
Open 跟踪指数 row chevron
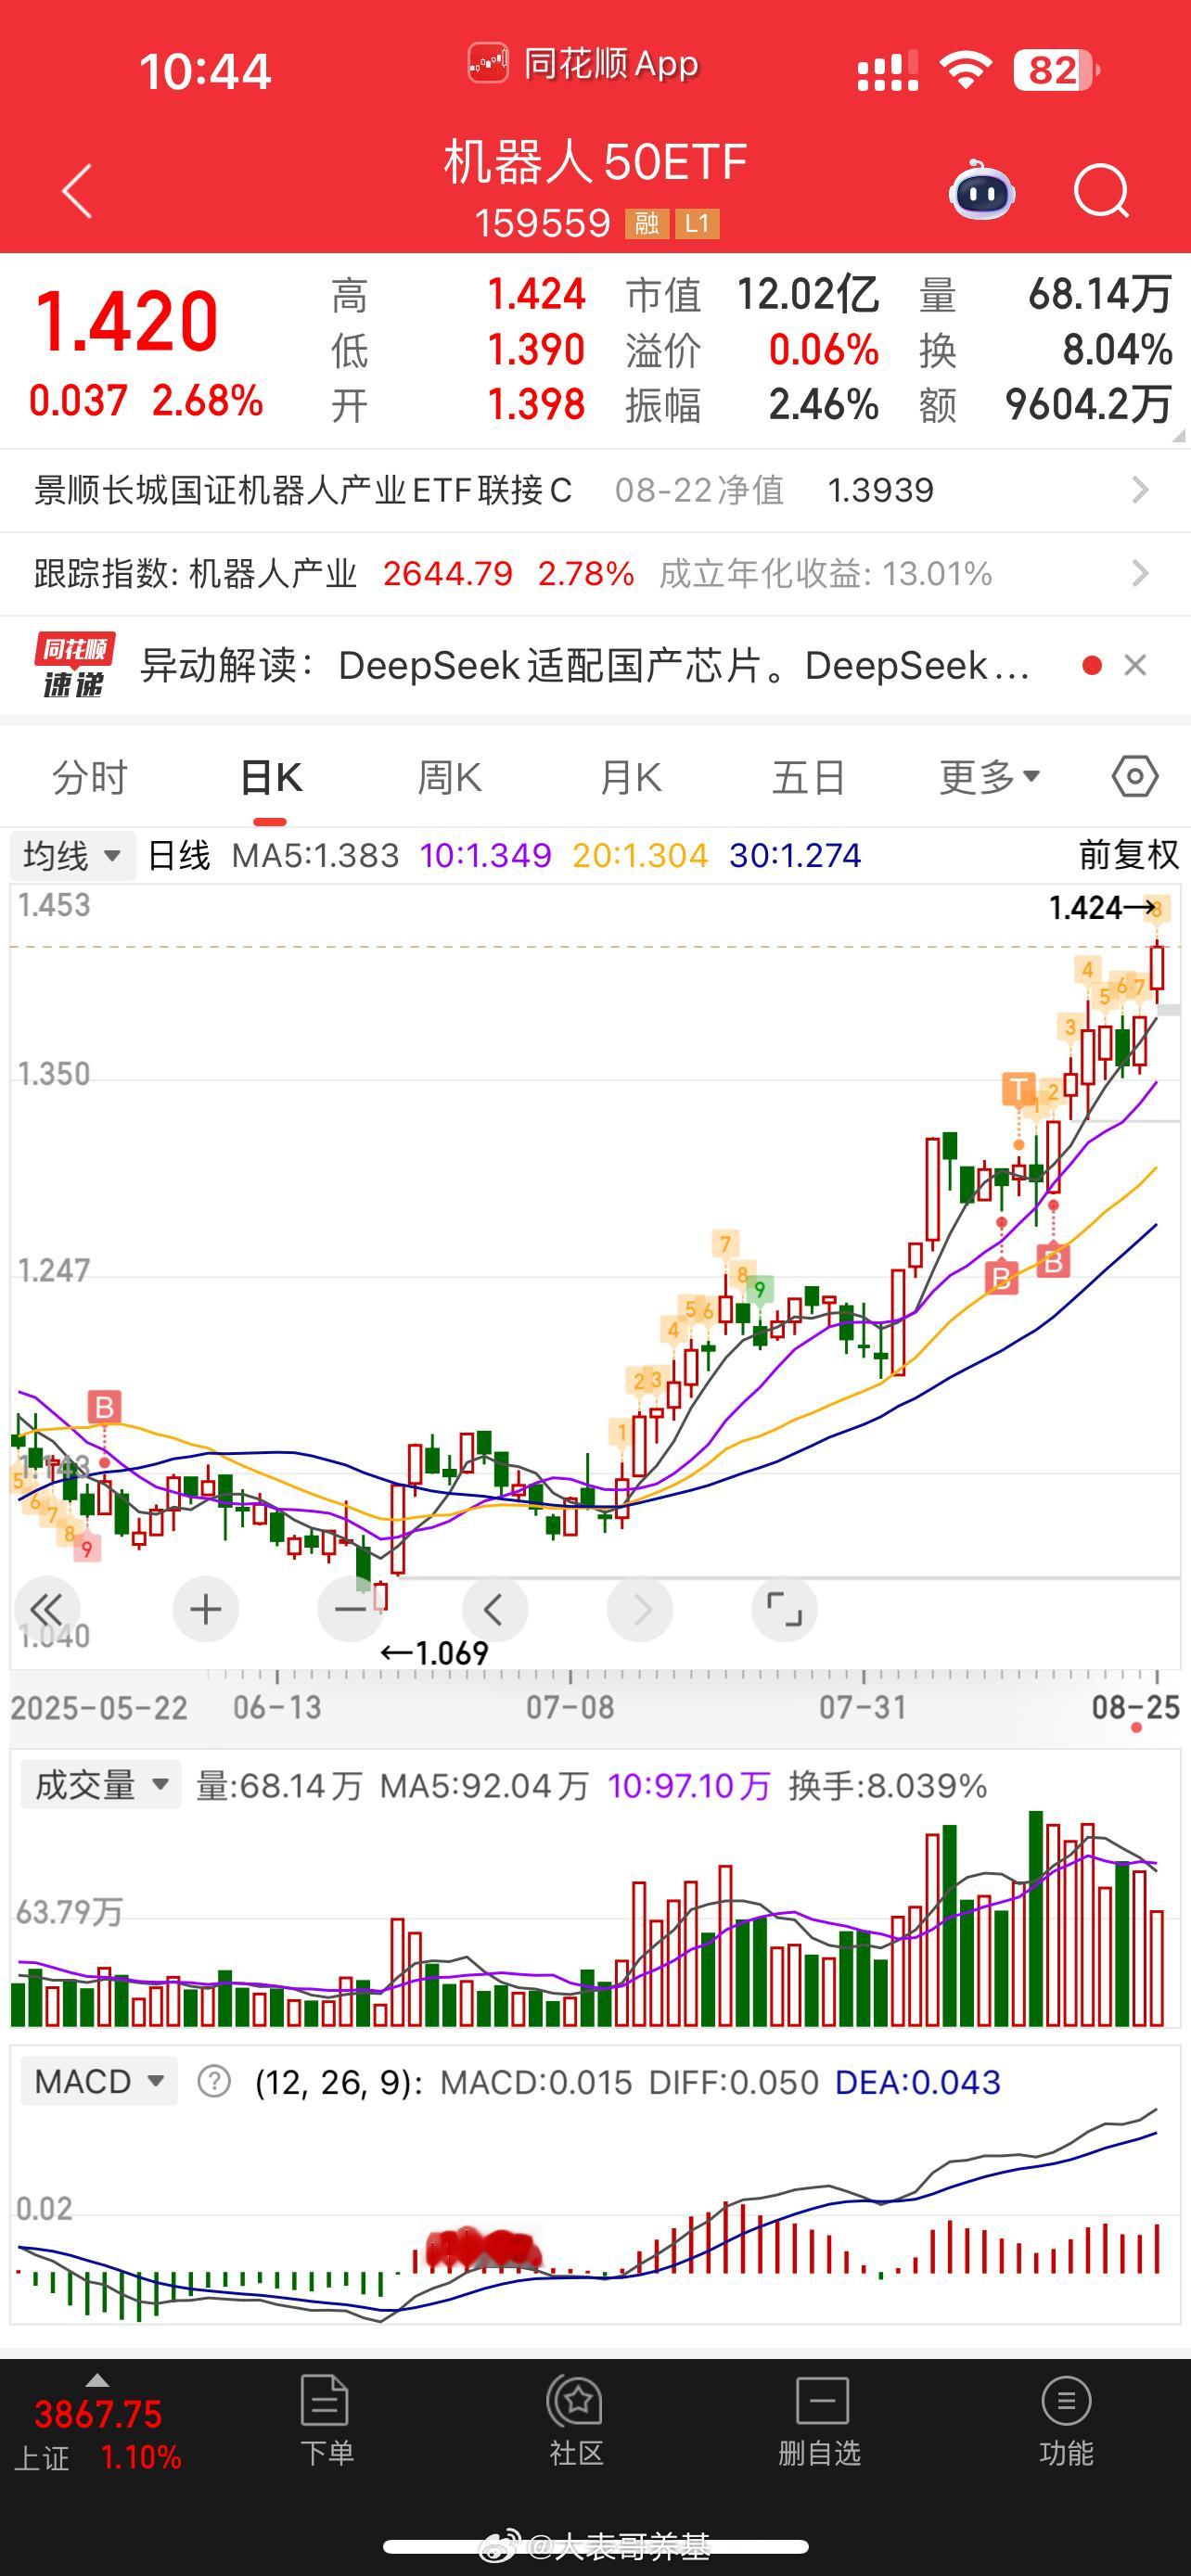tap(1140, 573)
